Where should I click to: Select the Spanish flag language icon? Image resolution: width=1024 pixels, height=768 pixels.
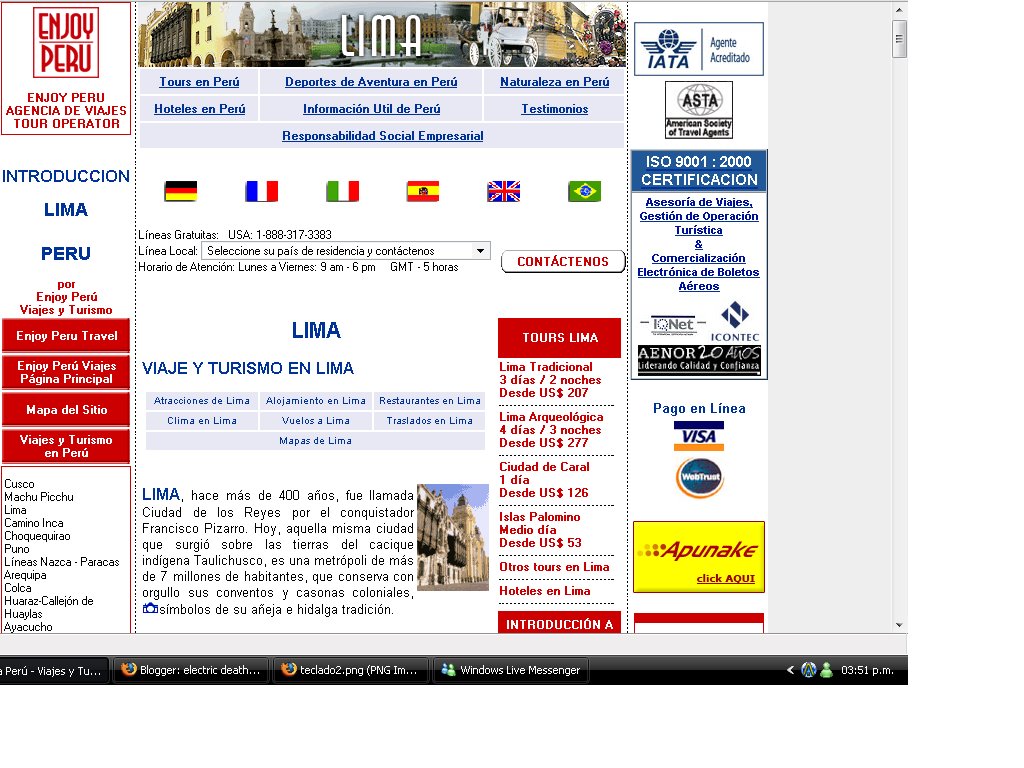(x=423, y=191)
